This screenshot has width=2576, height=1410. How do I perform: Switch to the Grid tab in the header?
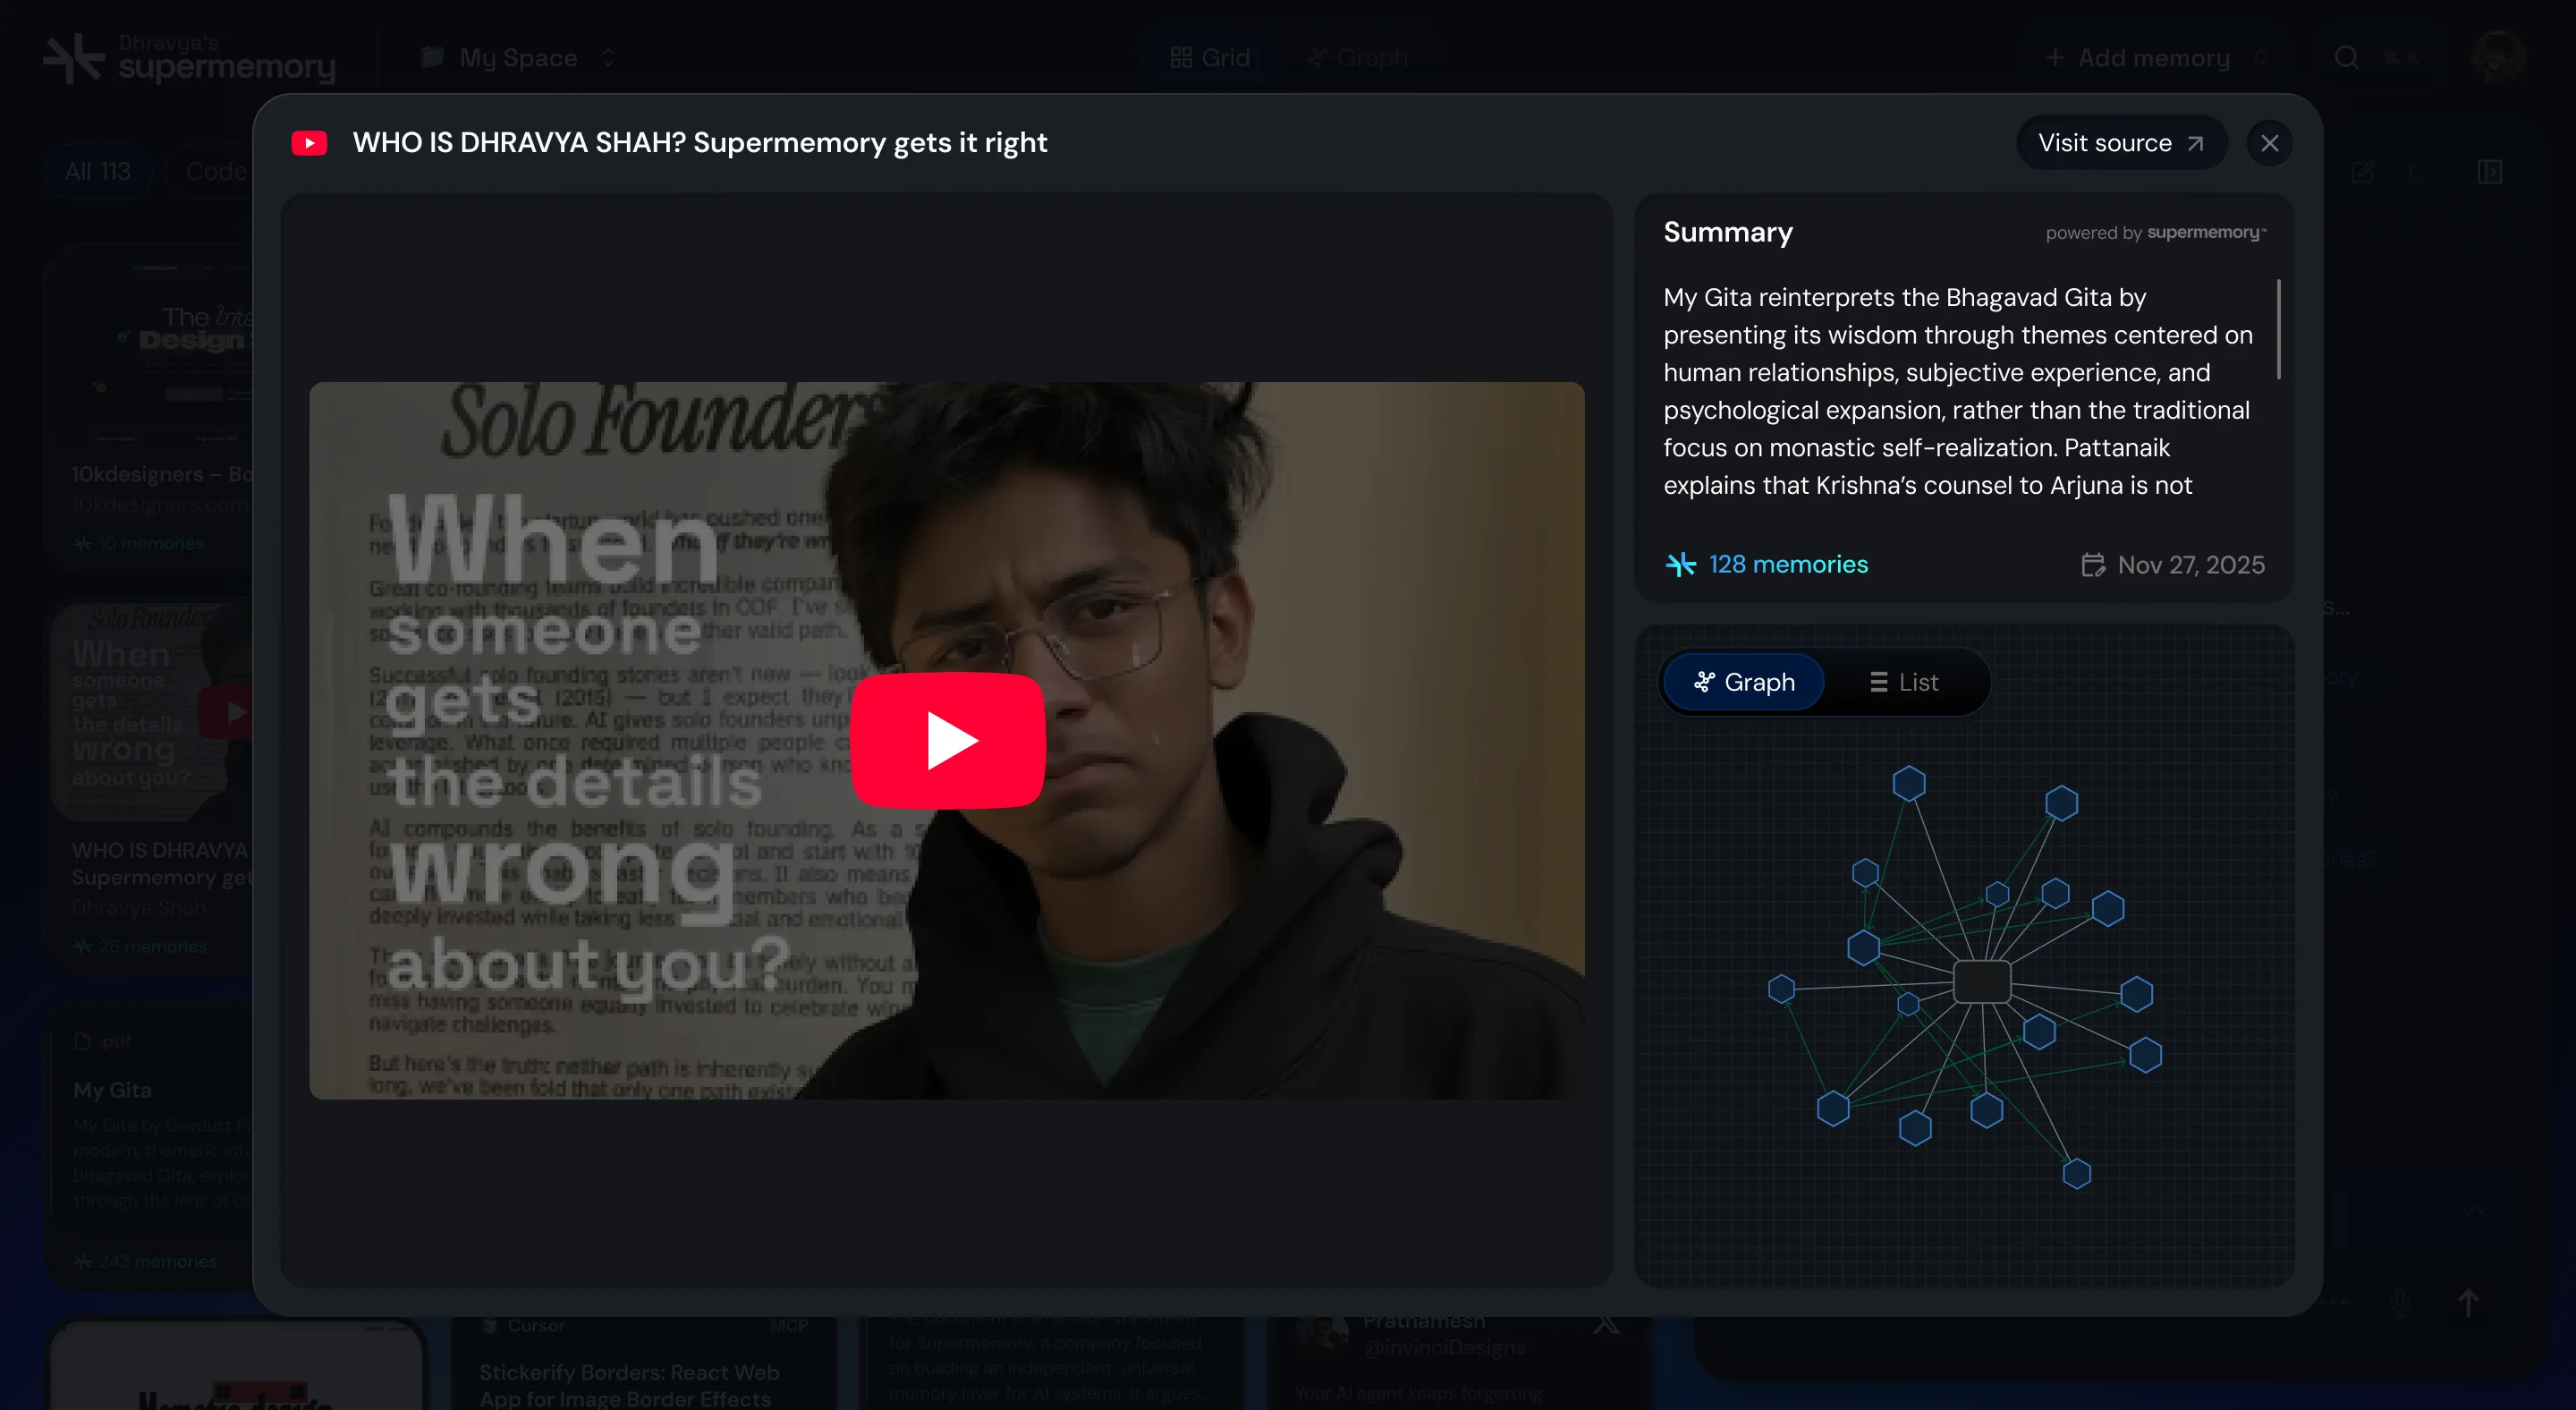(x=1209, y=58)
